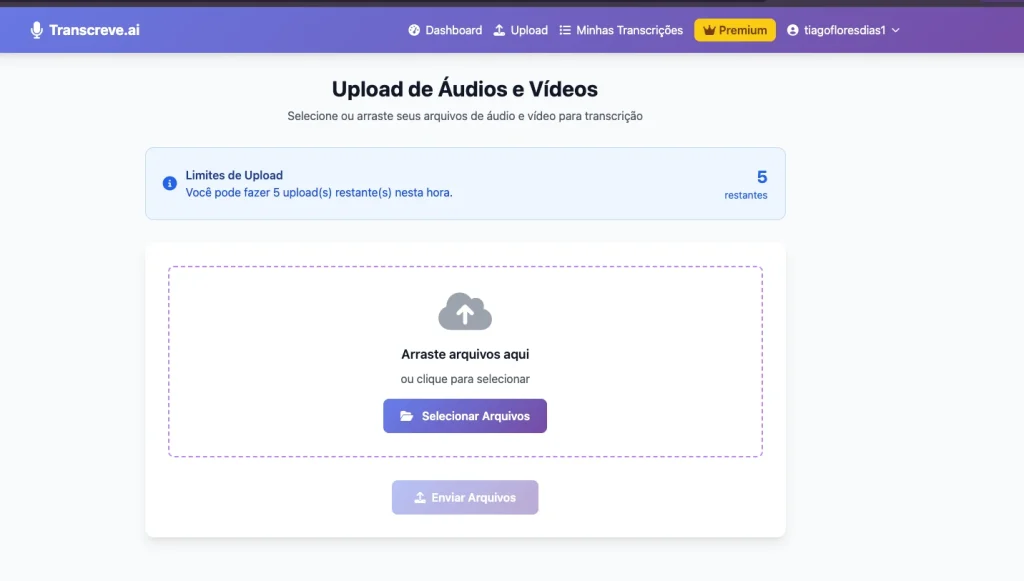Viewport: 1024px width, 581px height.
Task: Select the Upload item in the navbar
Action: [520, 30]
